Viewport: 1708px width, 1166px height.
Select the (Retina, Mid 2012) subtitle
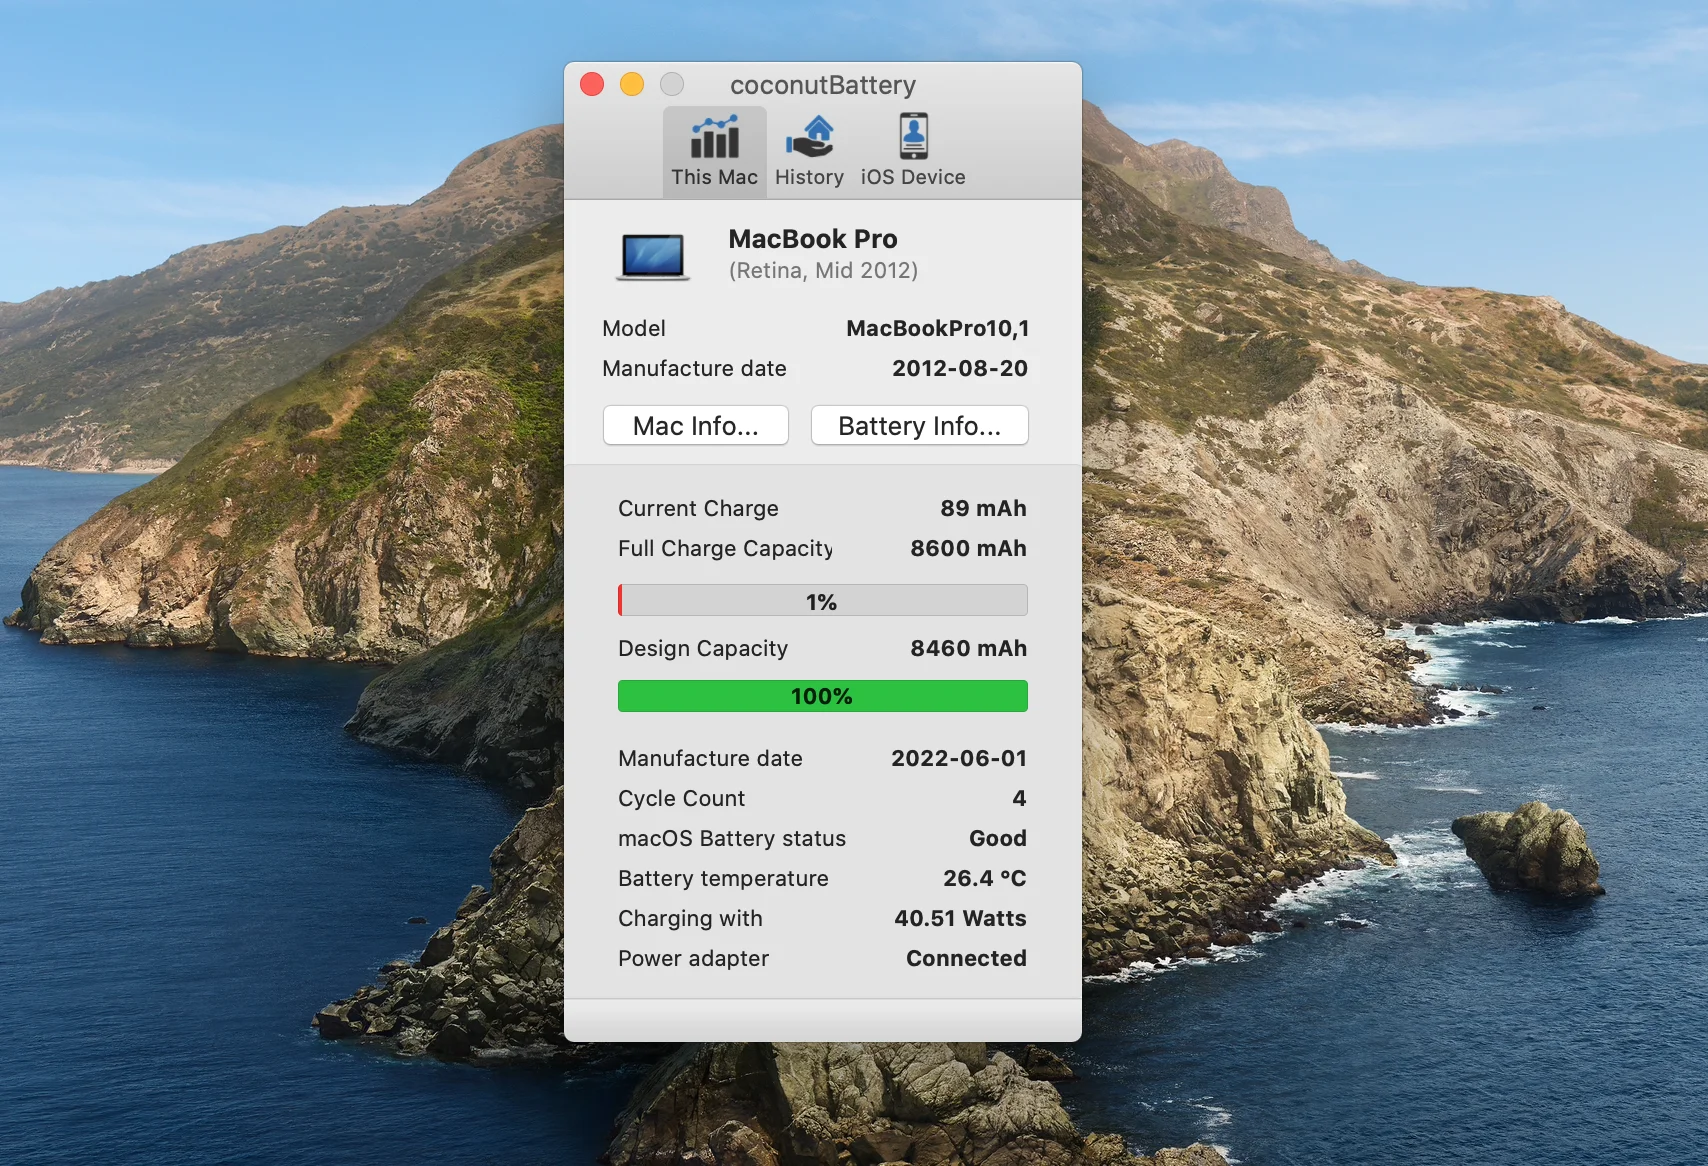[823, 270]
